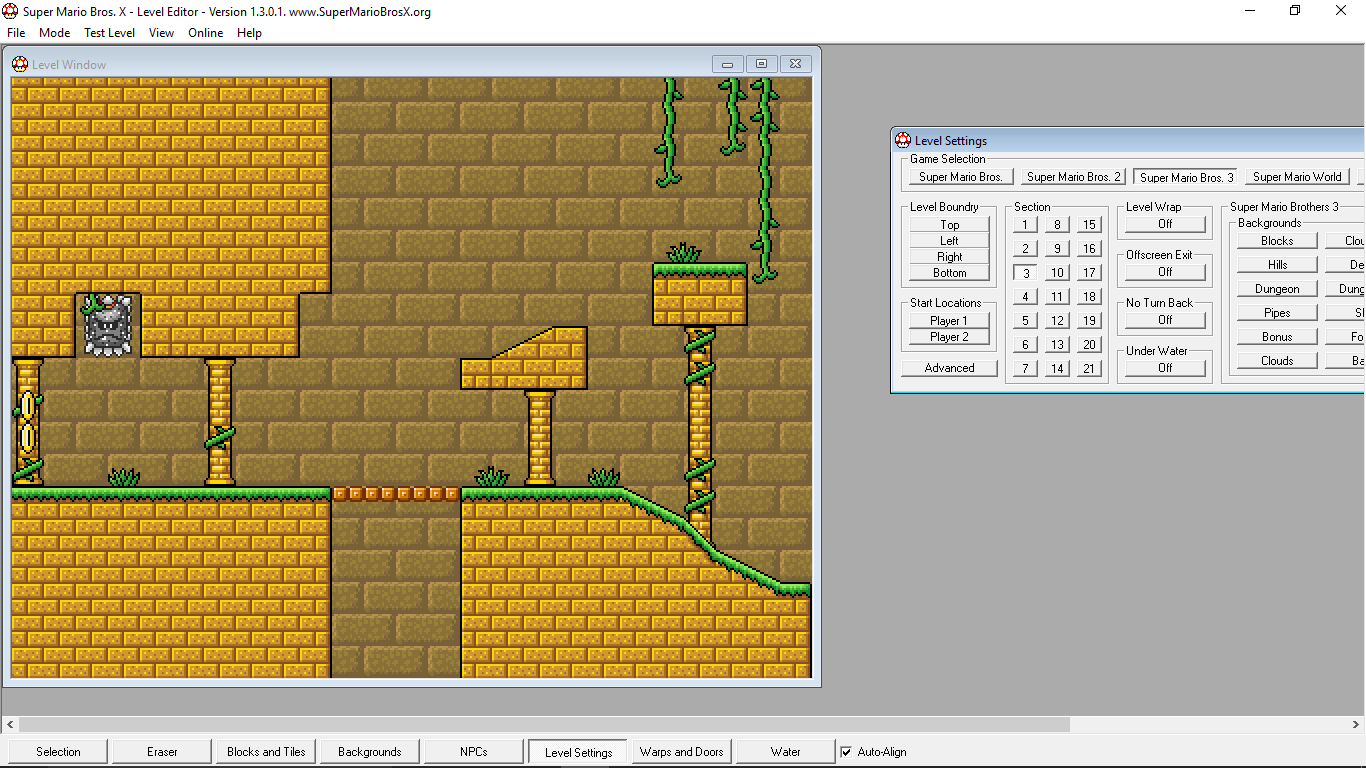Click the Level Window mushroom icon
Image resolution: width=1366 pixels, height=768 pixels.
(20, 64)
